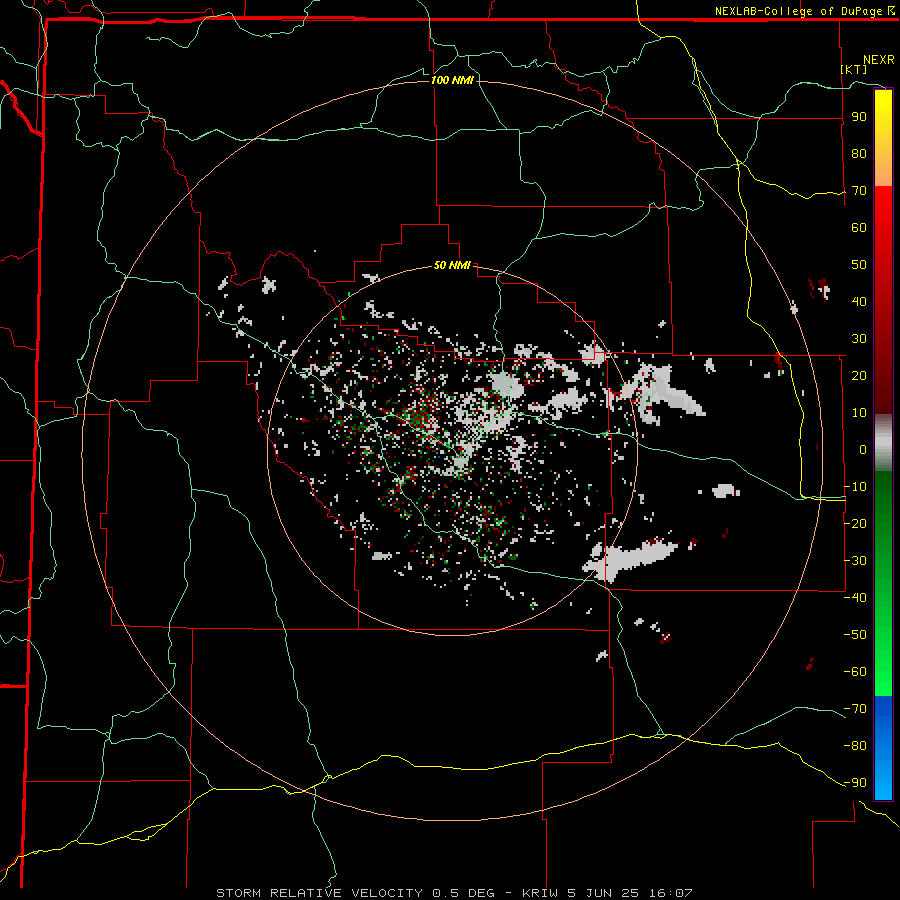This screenshot has width=900, height=900.
Task: Click the -90 value on velocity scale
Action: (855, 783)
